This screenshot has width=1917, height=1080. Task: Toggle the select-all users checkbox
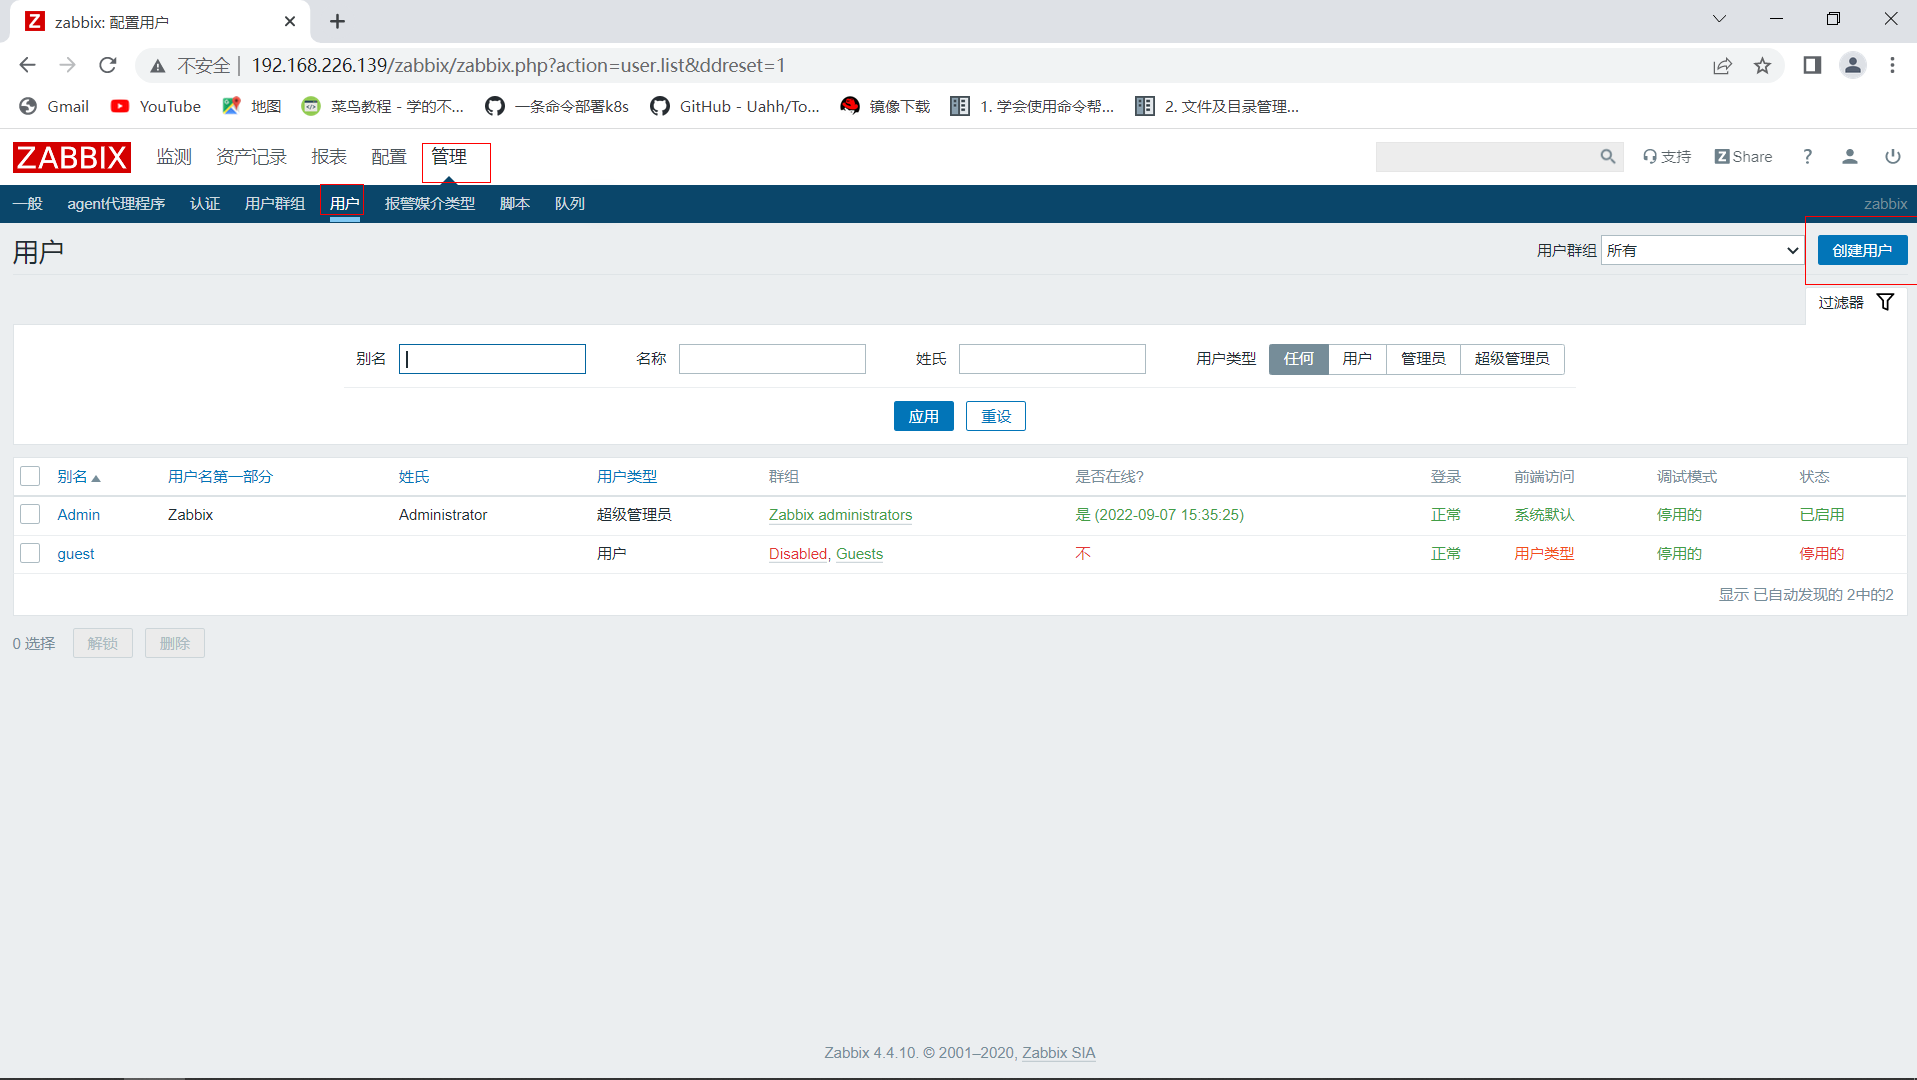point(30,476)
